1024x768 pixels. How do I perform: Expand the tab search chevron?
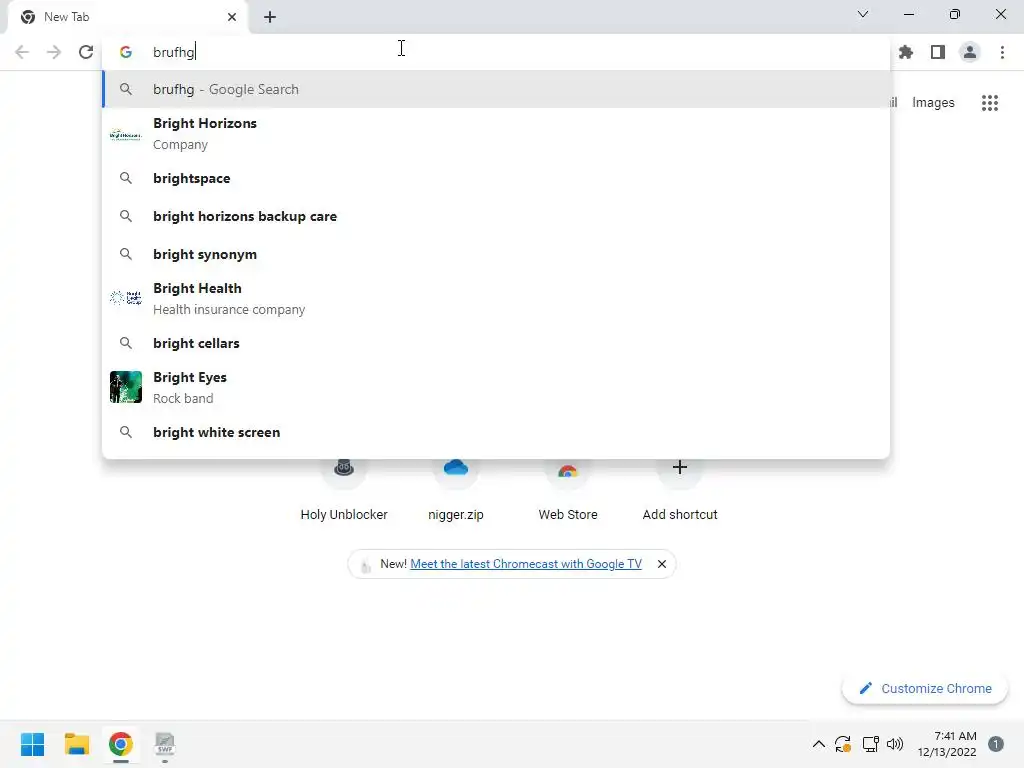863,14
